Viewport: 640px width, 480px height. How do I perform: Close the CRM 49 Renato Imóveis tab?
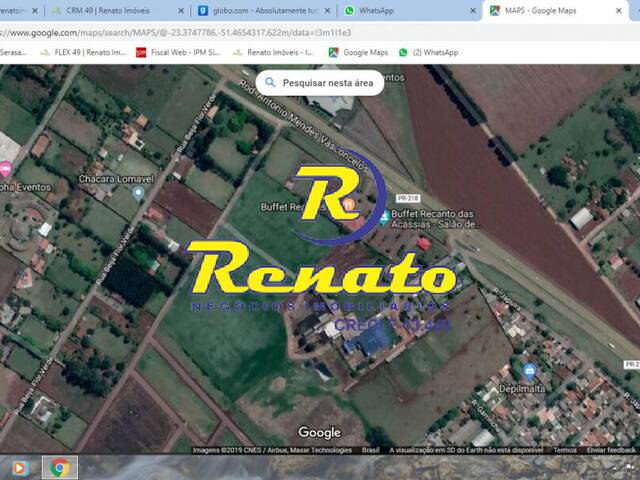(181, 11)
